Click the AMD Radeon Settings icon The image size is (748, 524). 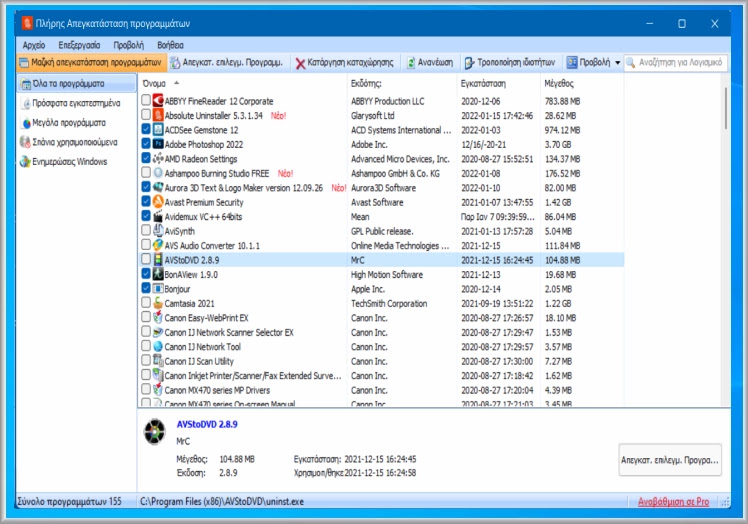coord(158,158)
